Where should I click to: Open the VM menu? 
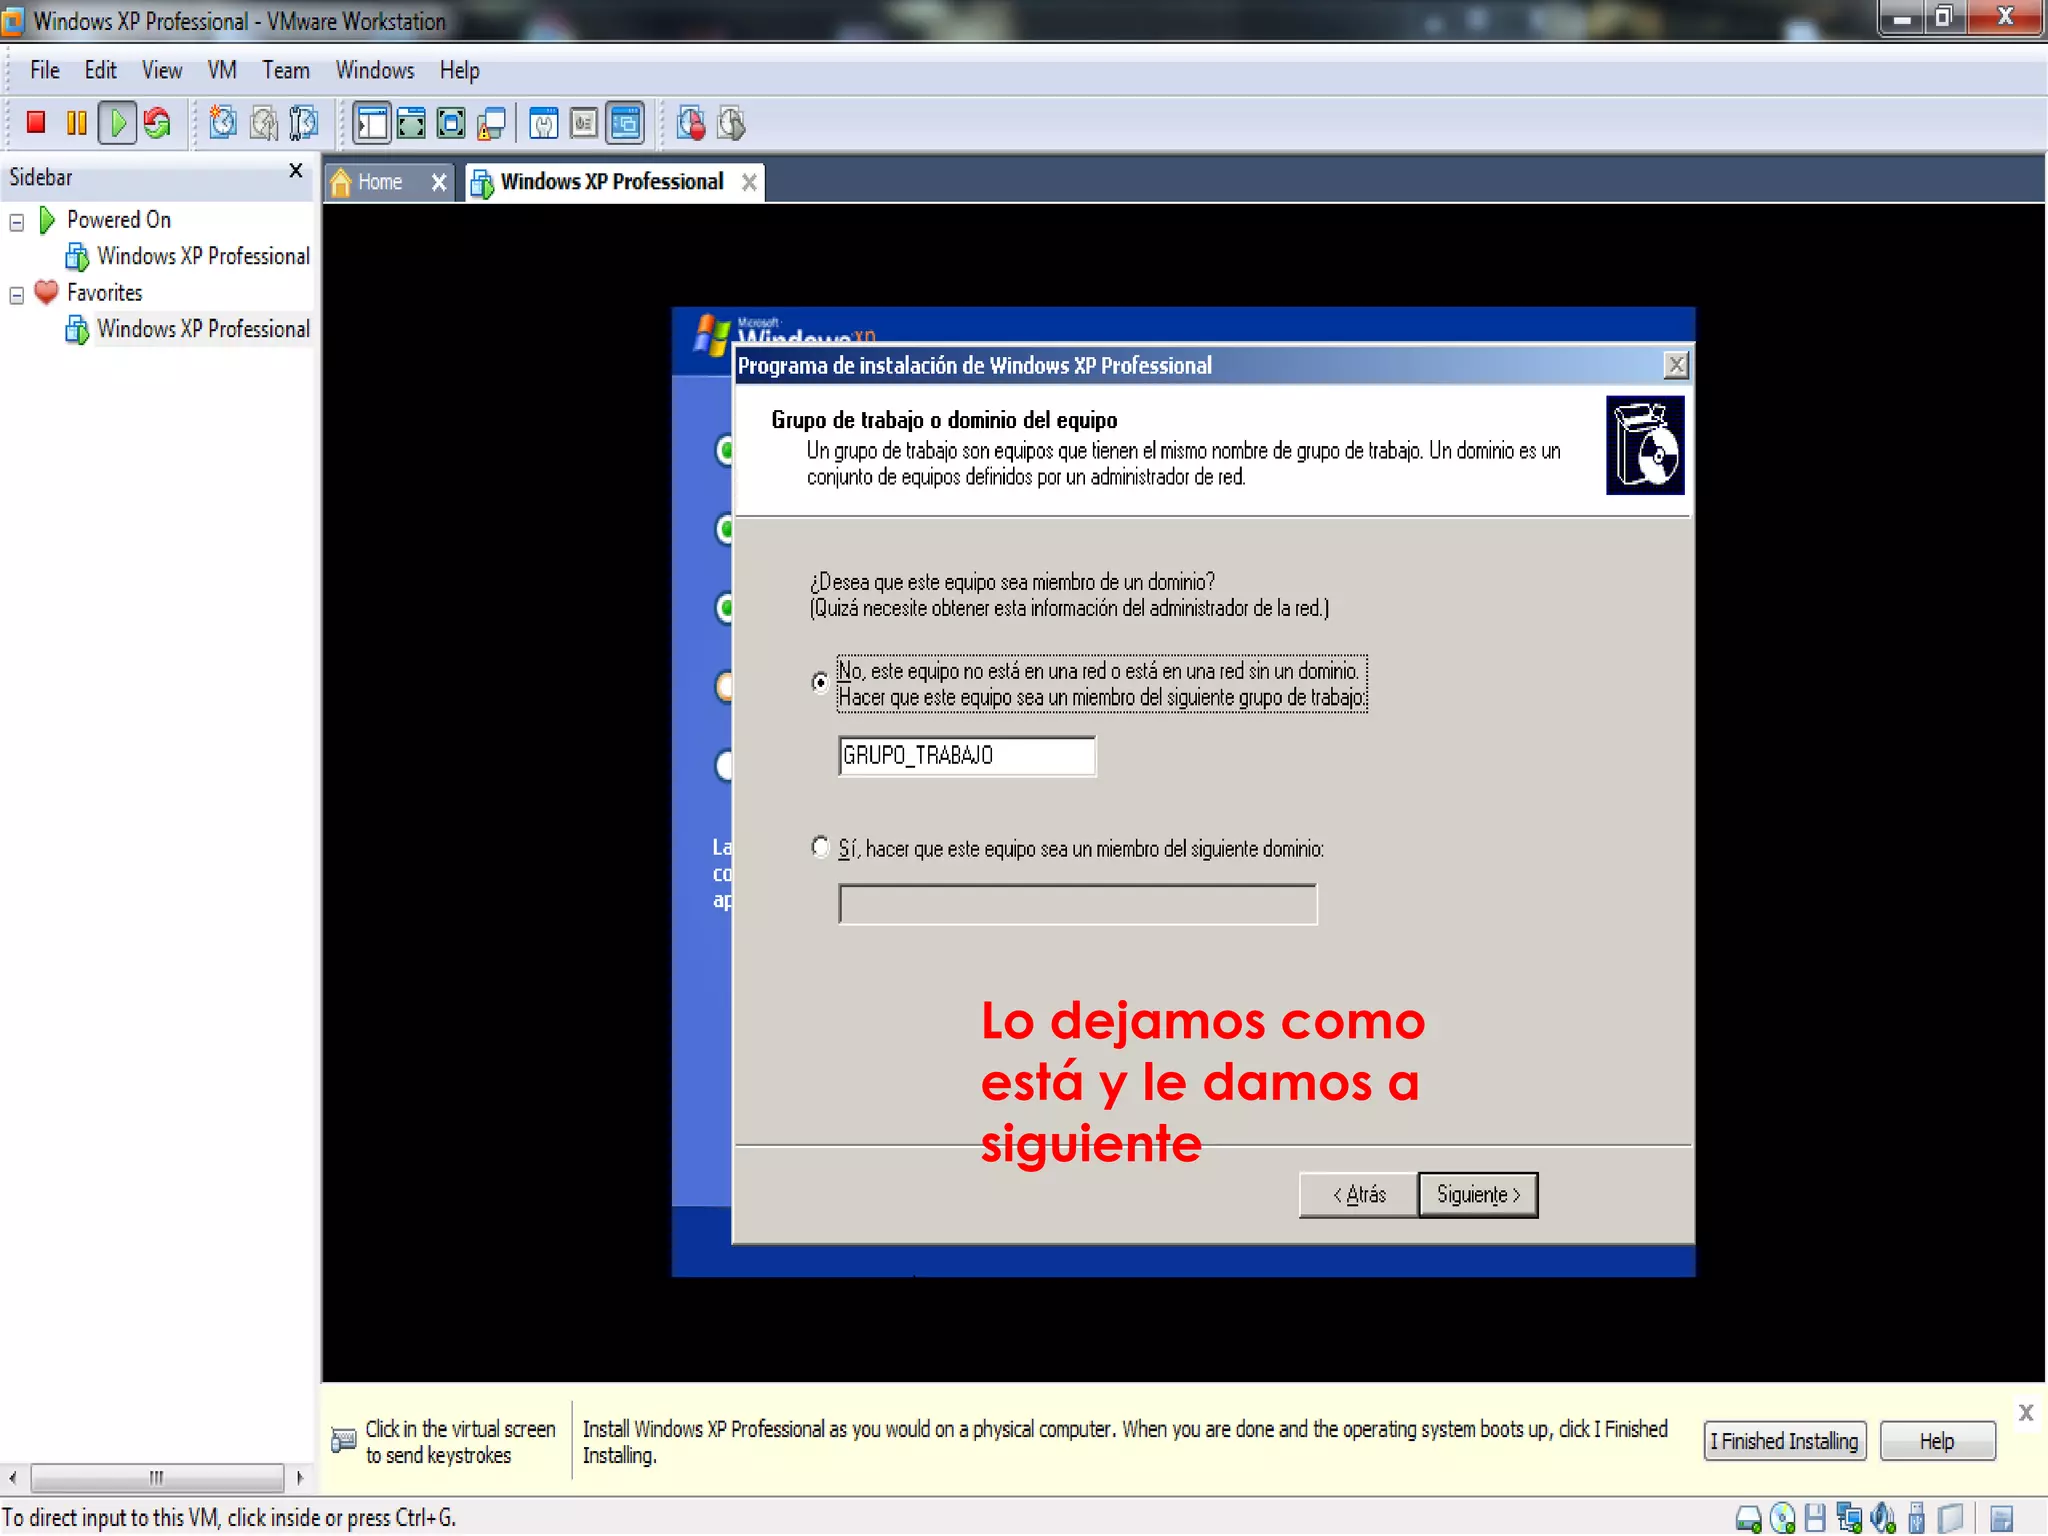point(222,70)
